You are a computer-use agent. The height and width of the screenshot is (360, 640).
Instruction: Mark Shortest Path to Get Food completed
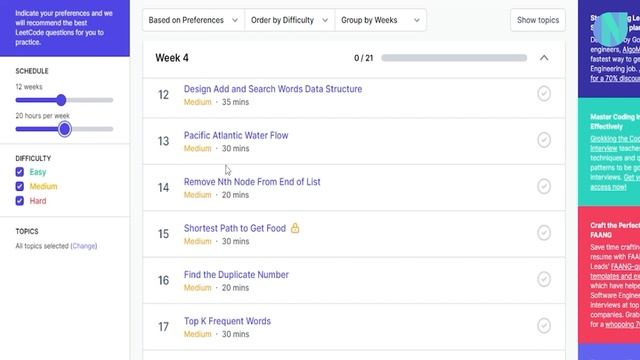pos(544,233)
